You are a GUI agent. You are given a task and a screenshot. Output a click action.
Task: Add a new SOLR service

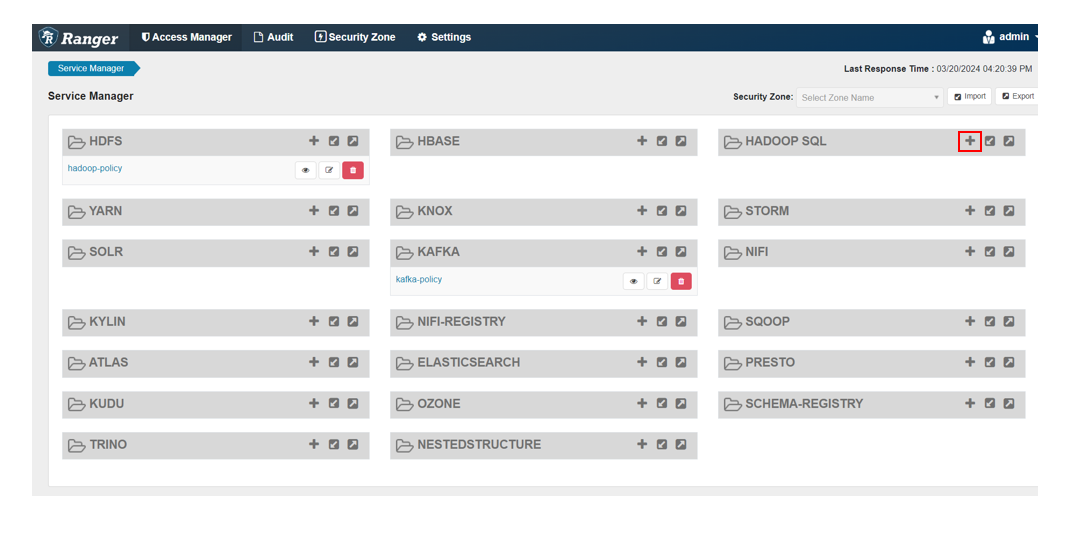click(314, 252)
